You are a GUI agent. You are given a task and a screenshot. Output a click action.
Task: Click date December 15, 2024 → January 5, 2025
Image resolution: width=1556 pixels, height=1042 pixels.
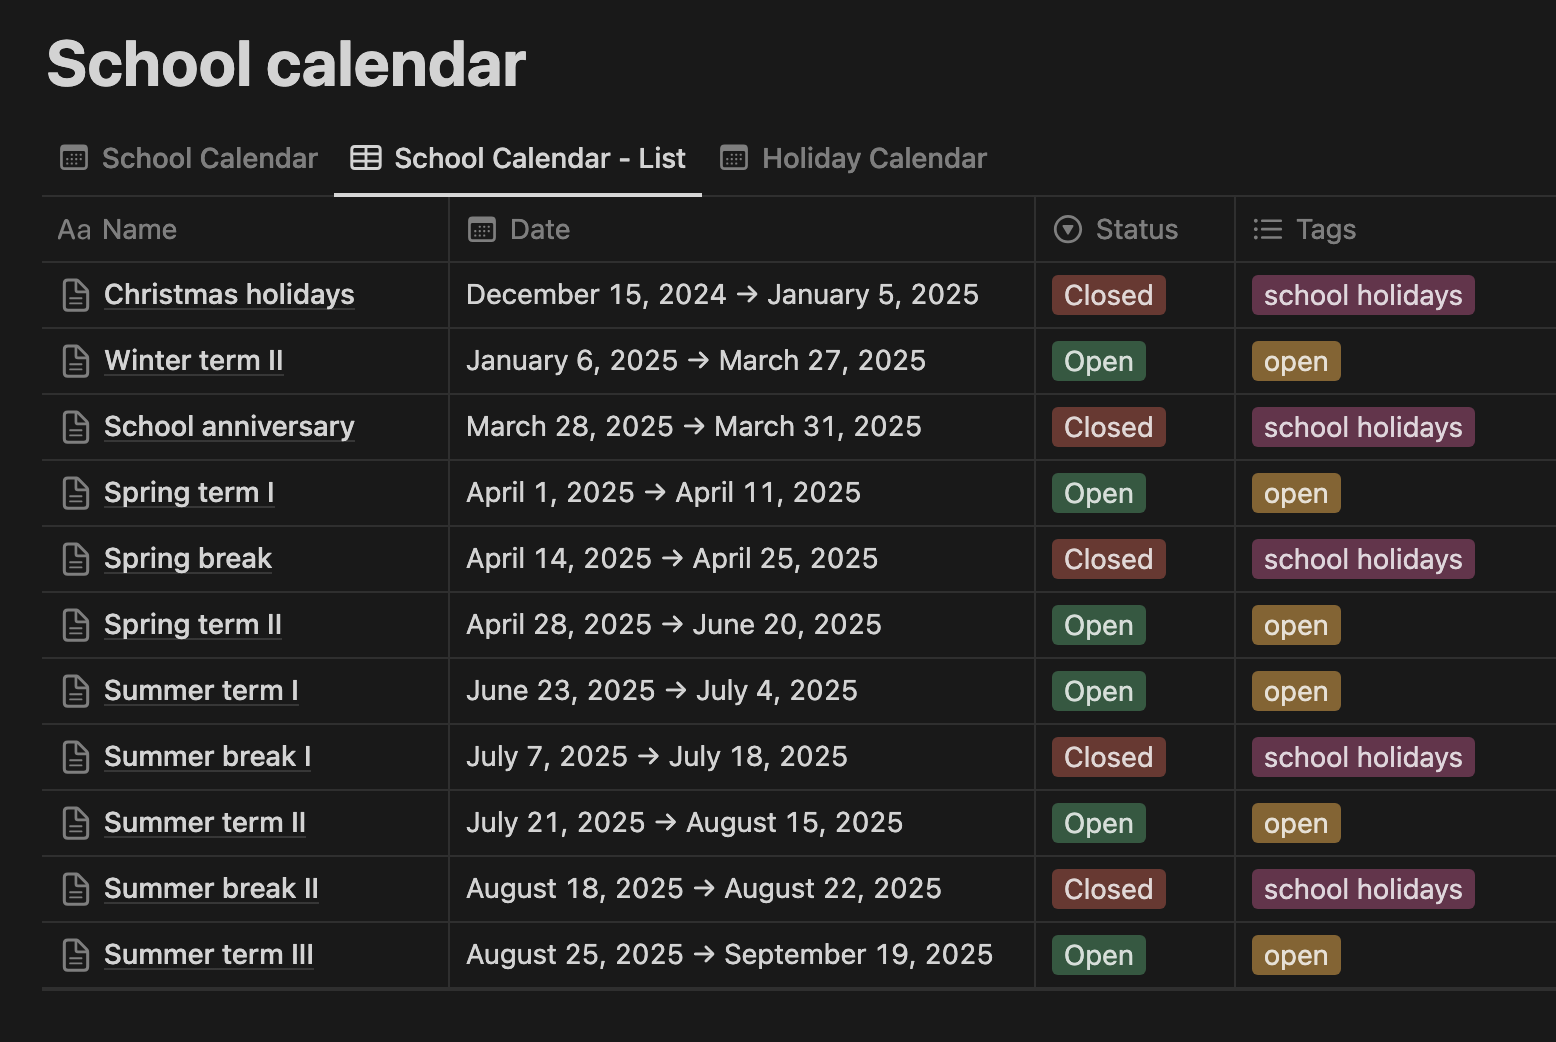click(x=722, y=295)
